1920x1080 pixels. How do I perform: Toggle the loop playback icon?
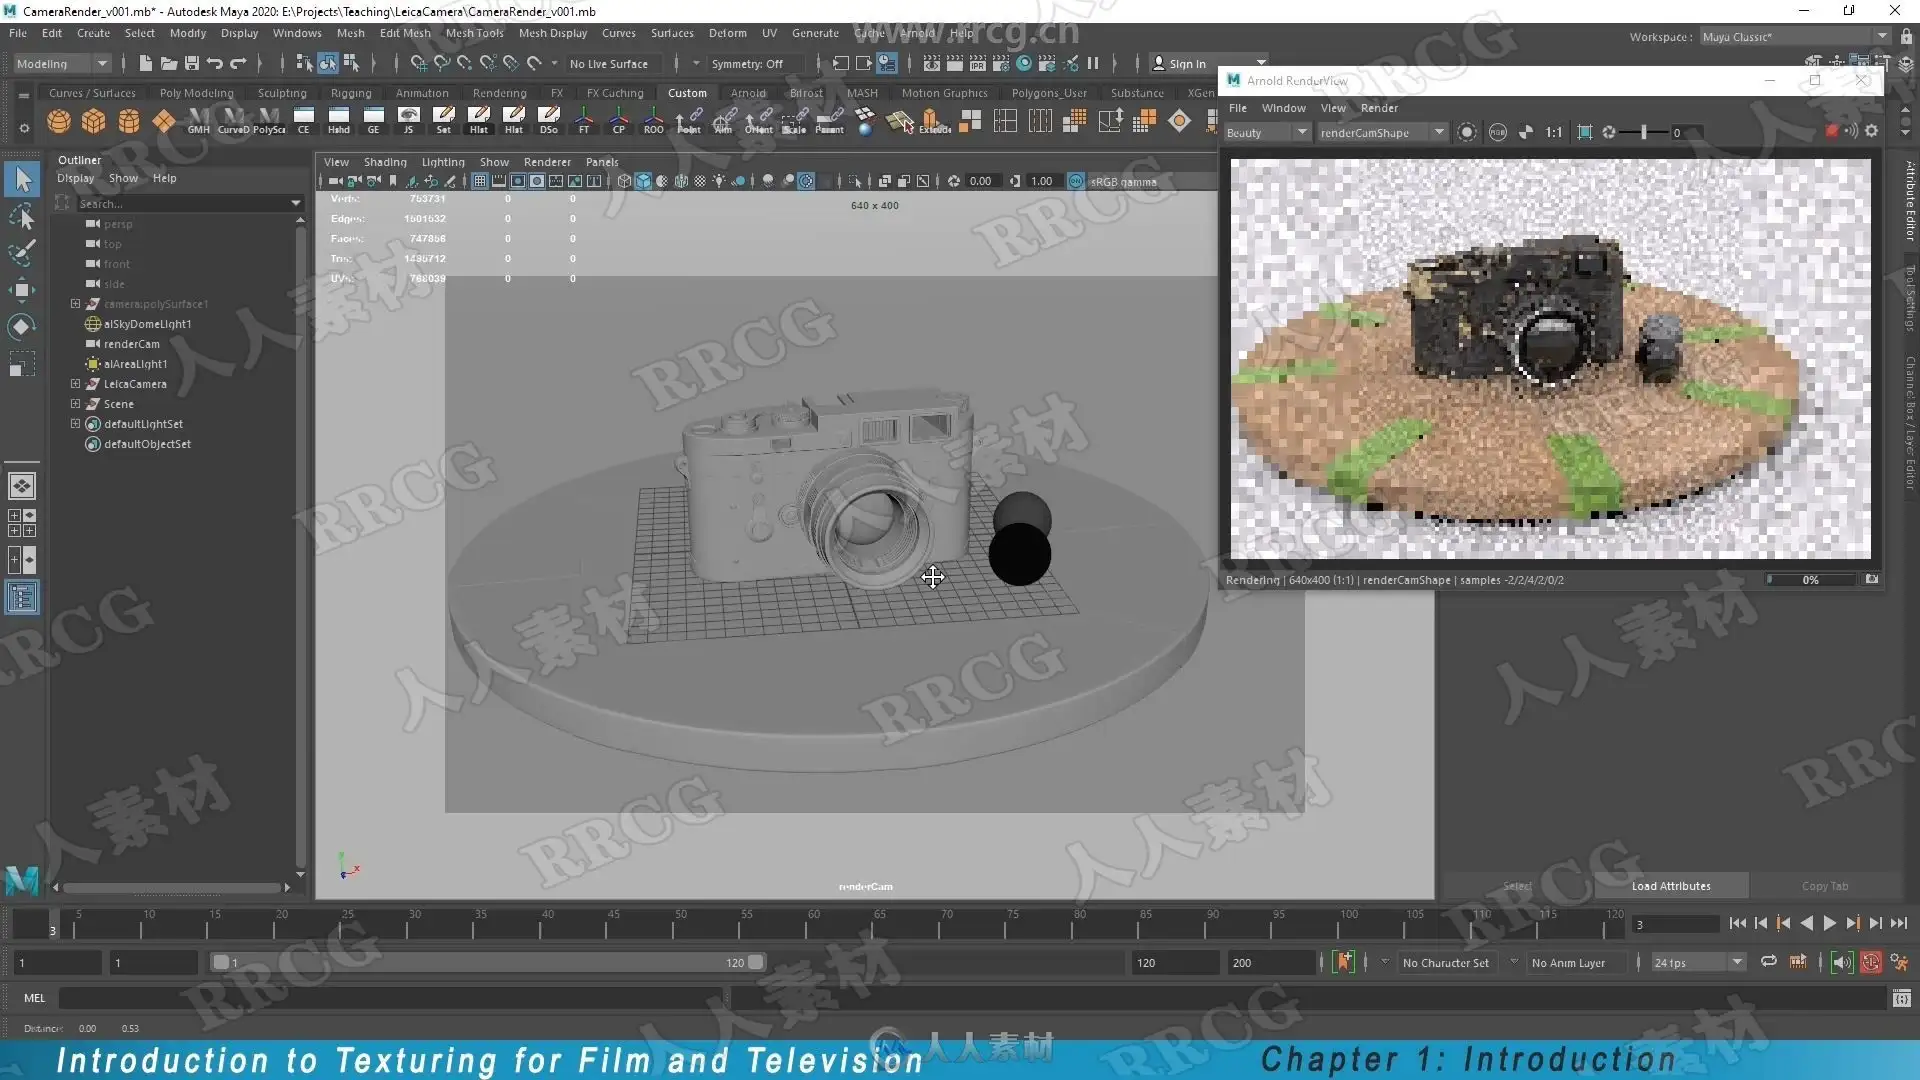[1768, 962]
